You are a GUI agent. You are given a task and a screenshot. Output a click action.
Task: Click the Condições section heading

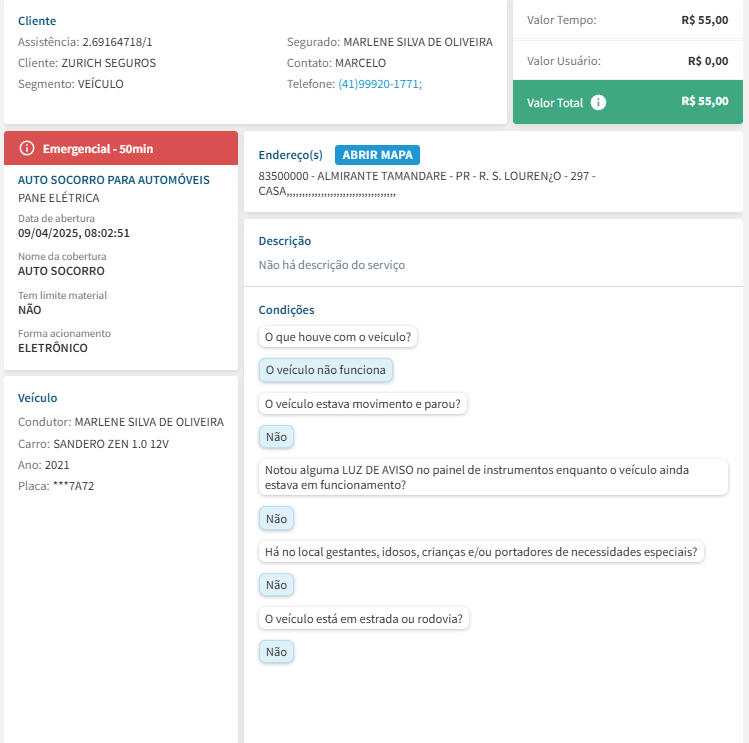click(x=286, y=310)
